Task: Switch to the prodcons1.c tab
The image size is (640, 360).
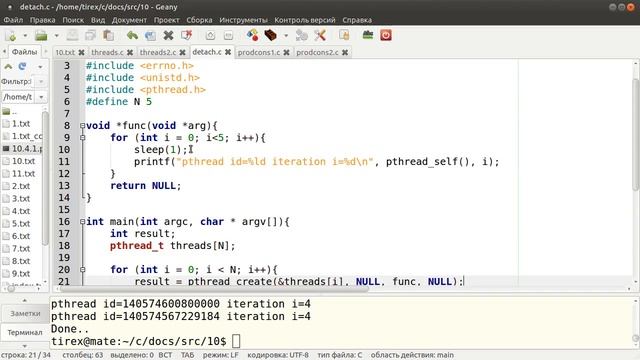Action: 259,52
